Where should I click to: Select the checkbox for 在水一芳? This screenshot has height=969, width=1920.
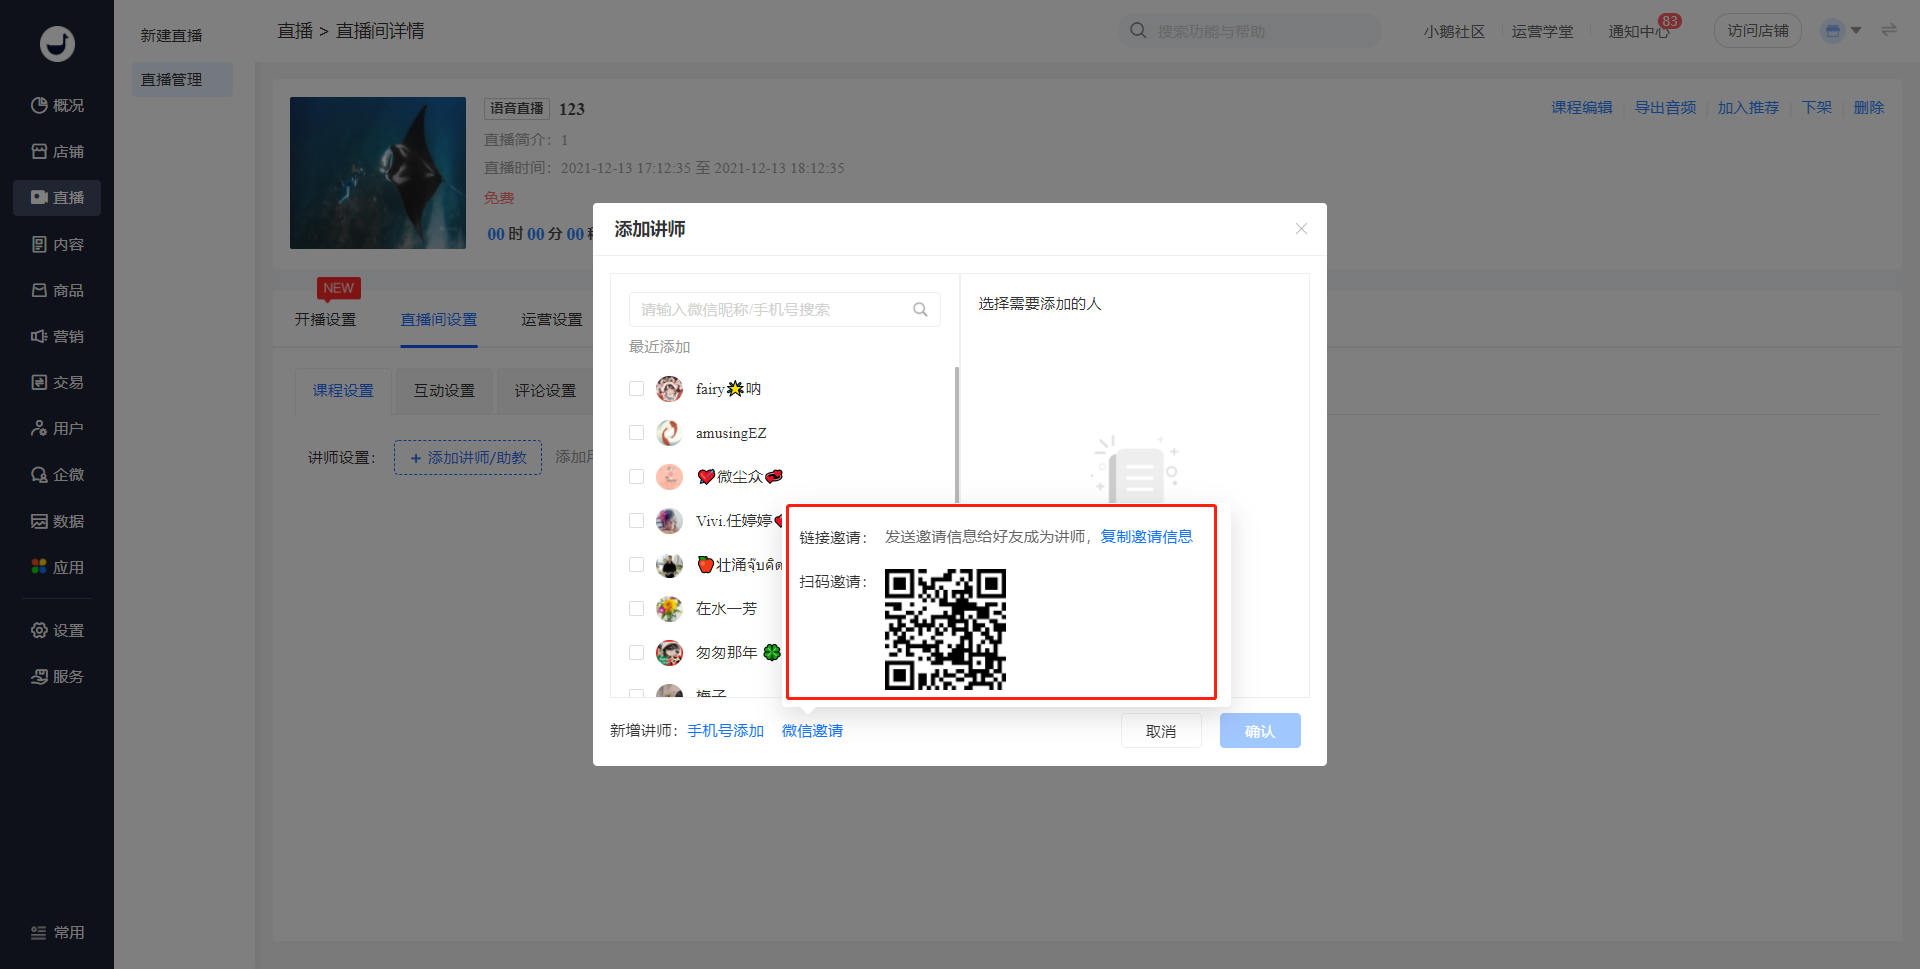point(636,609)
